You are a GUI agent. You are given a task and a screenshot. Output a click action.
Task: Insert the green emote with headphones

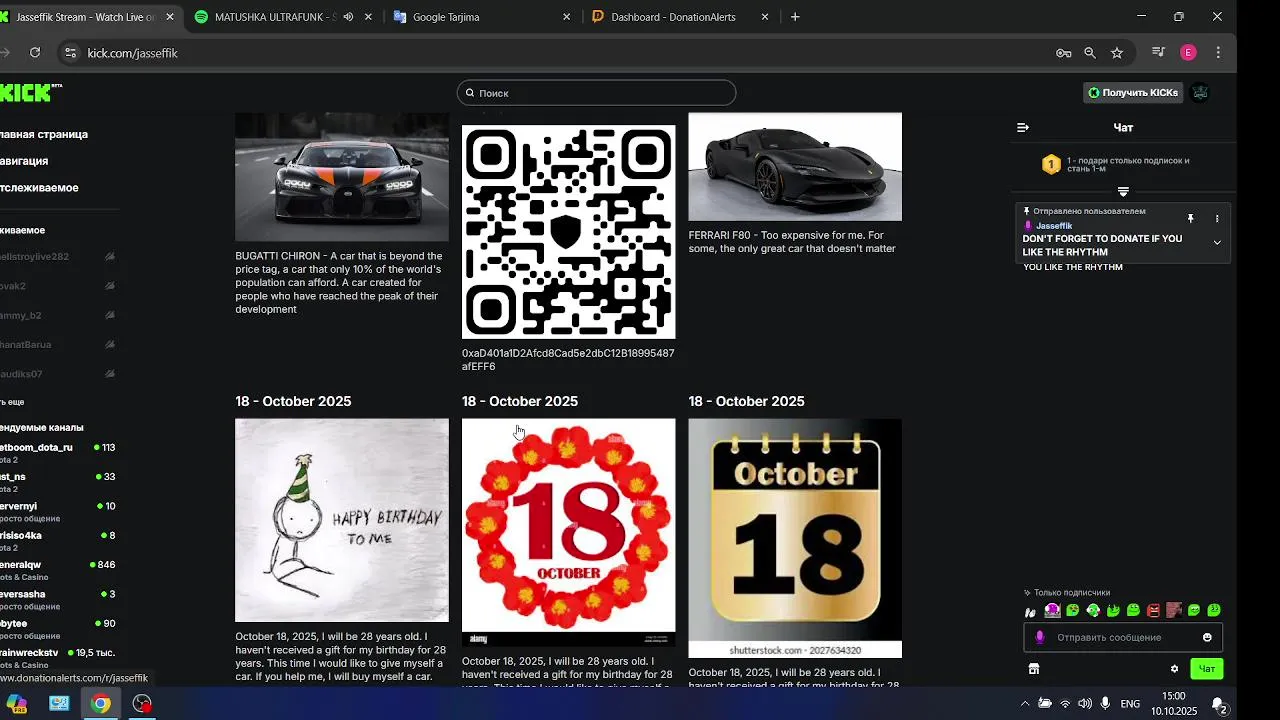pos(1093,610)
